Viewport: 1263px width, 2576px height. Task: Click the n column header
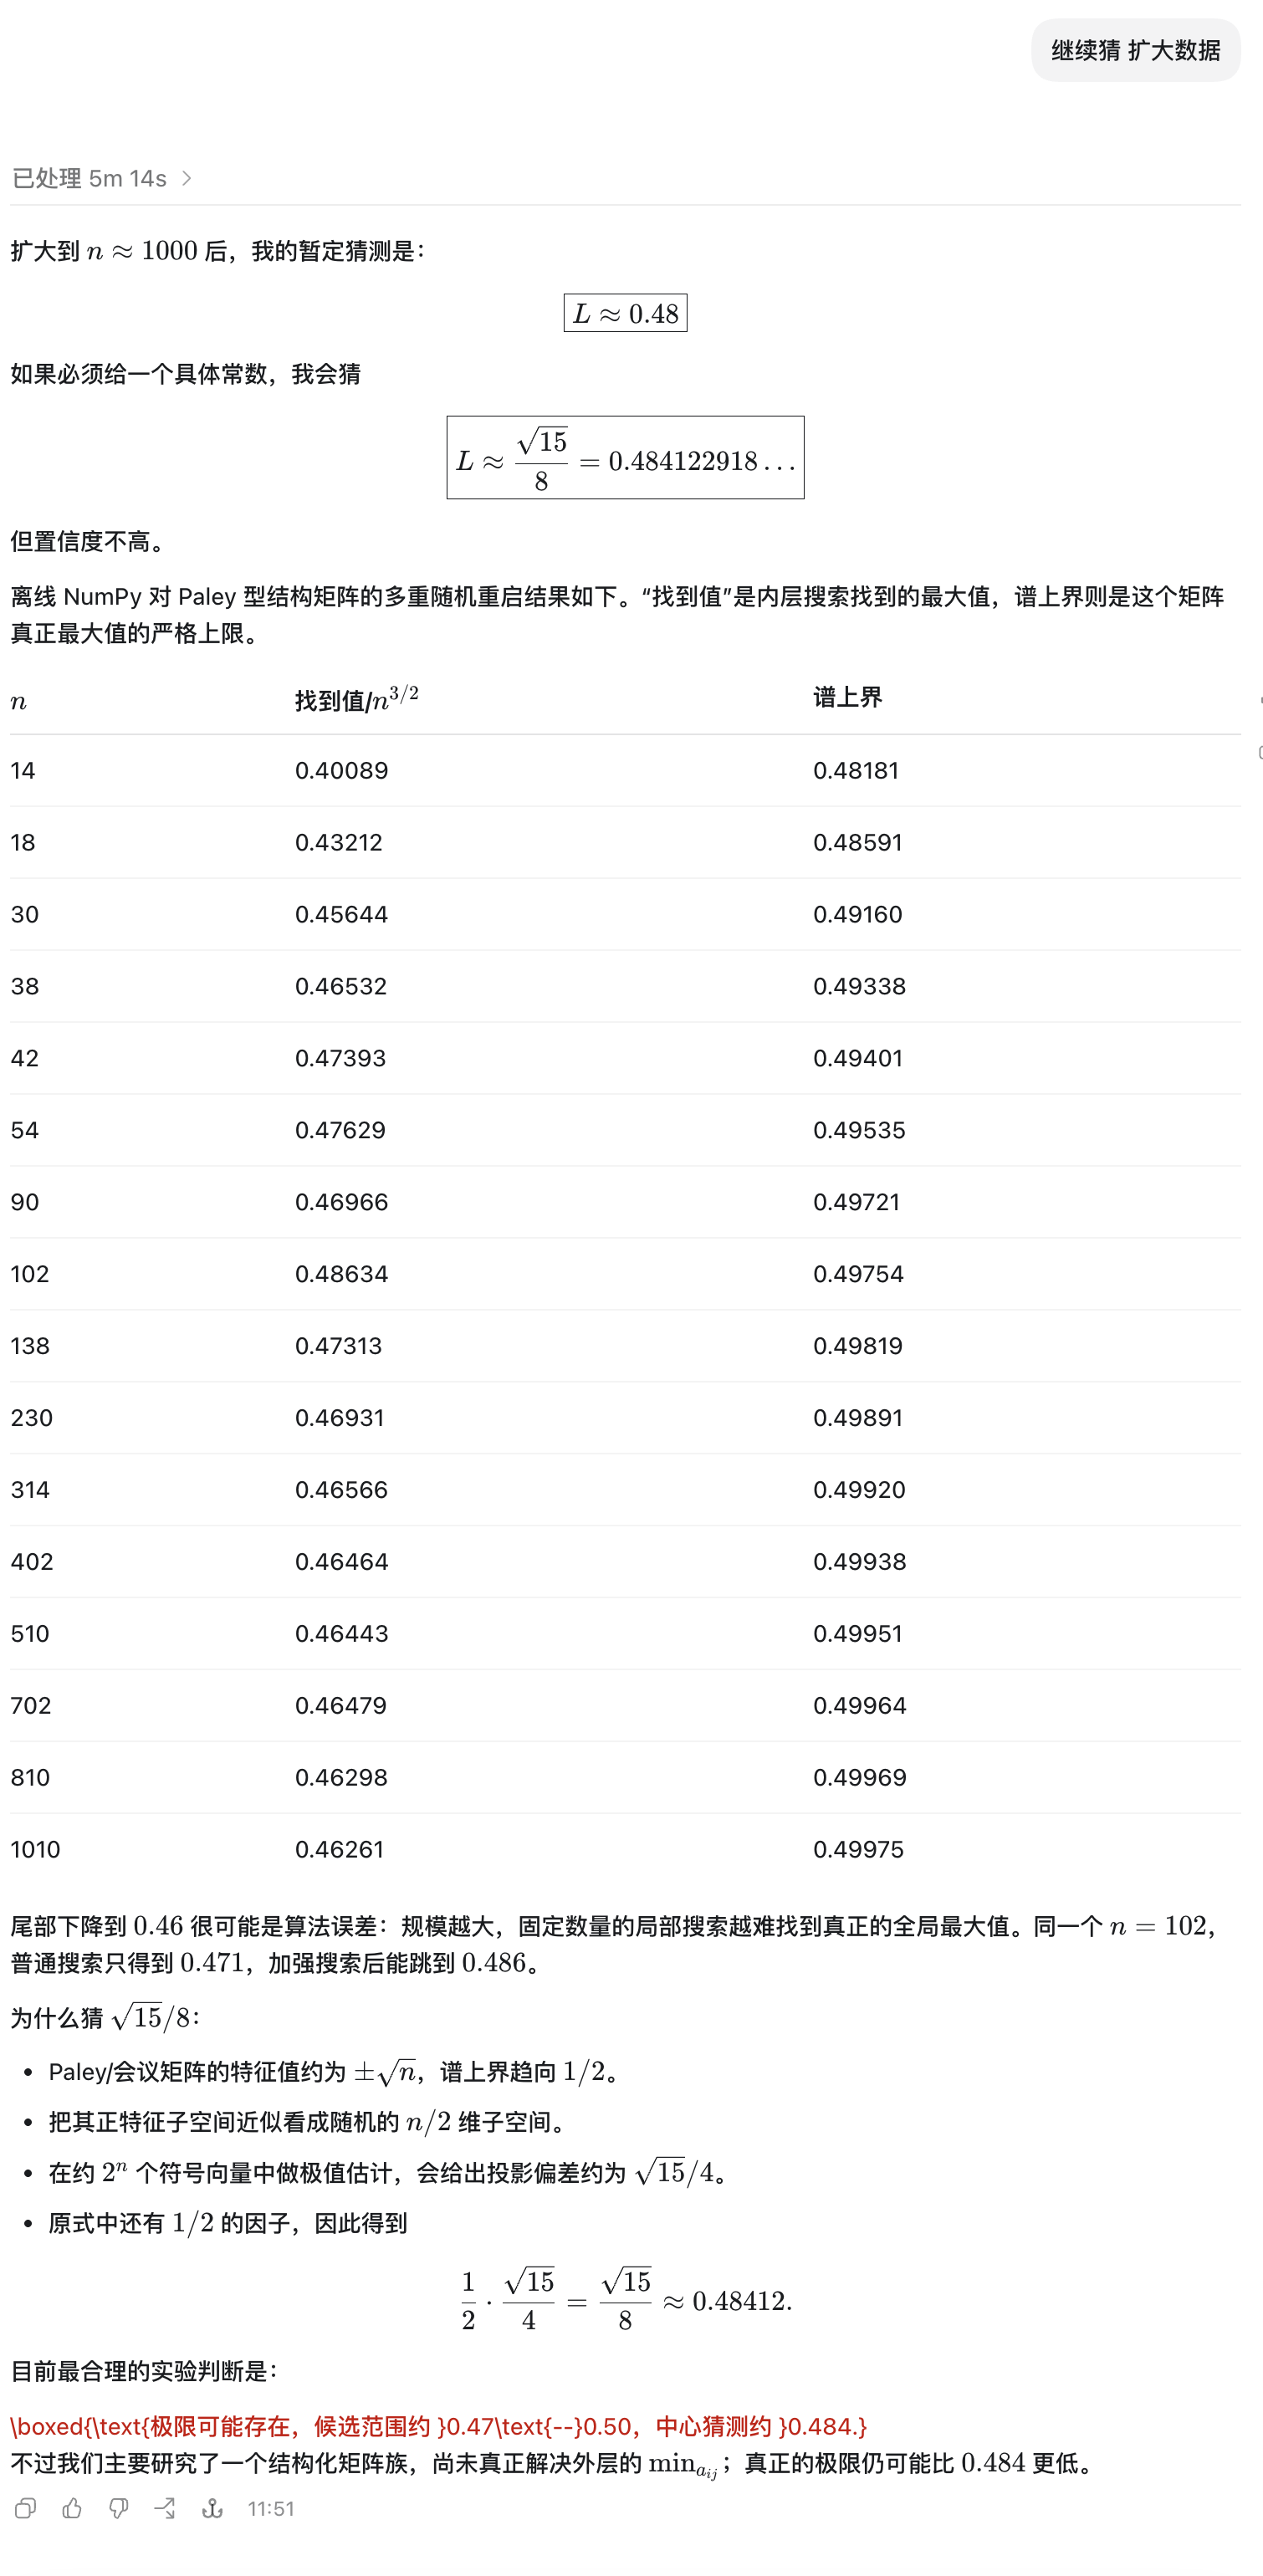tap(18, 702)
